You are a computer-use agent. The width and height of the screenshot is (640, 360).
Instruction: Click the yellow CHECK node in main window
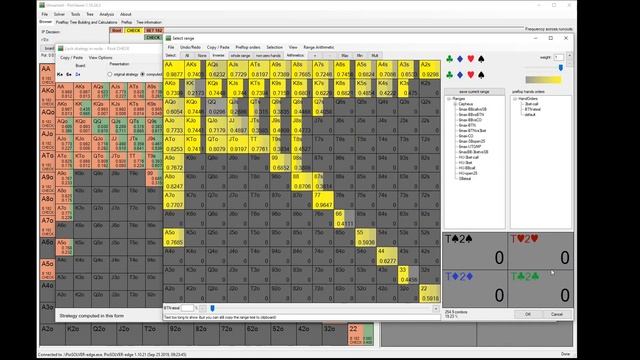pyautogui.click(x=133, y=31)
